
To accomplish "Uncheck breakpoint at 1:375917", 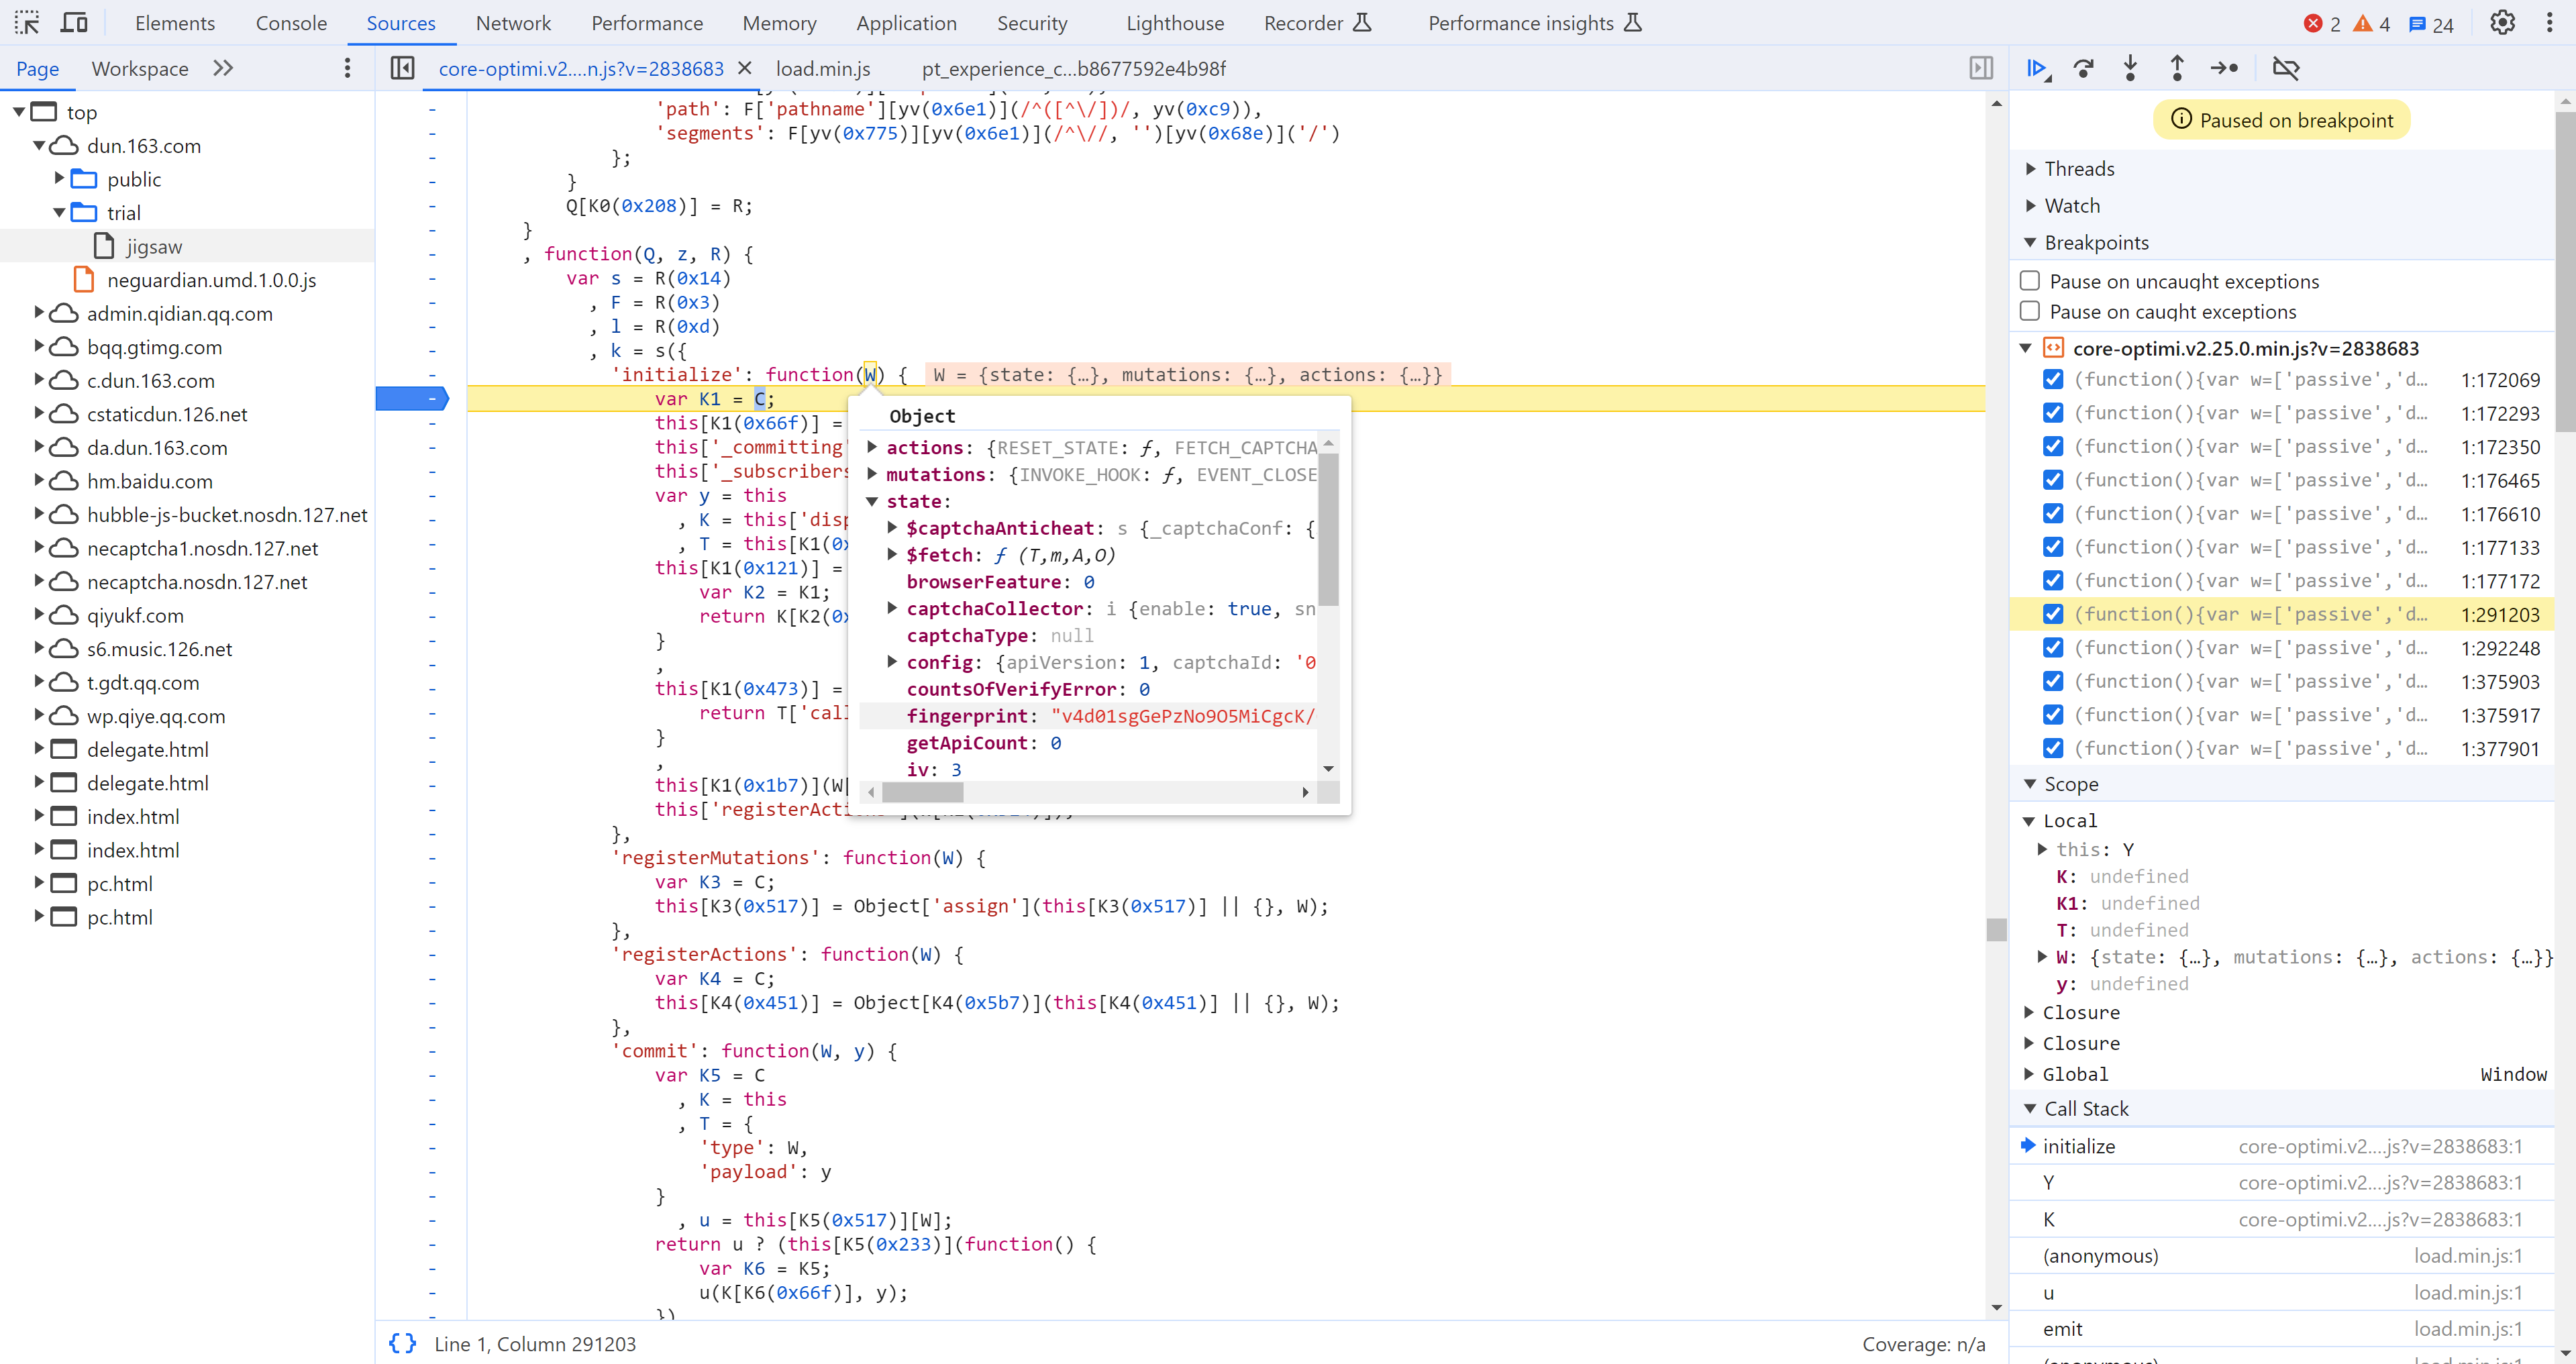I will 2053,714.
